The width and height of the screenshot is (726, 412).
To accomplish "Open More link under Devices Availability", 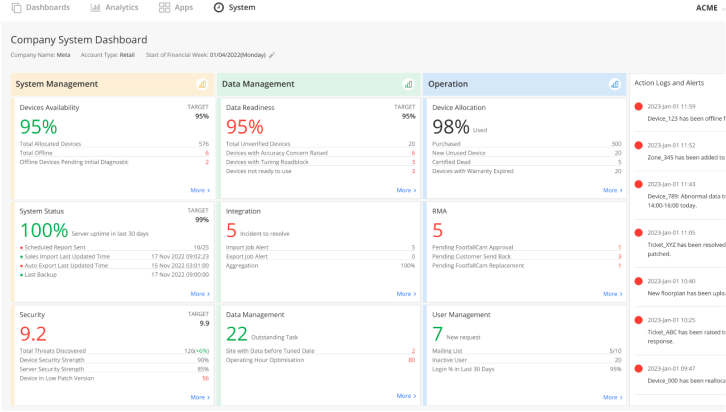I will pos(200,190).
